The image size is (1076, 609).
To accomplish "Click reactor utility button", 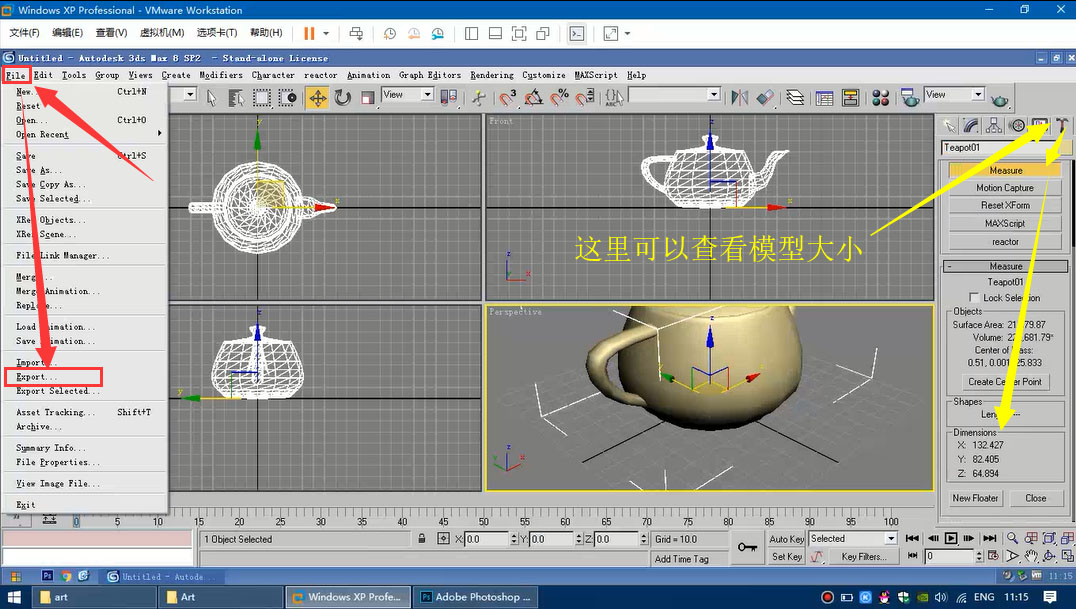I will pyautogui.click(x=1005, y=242).
